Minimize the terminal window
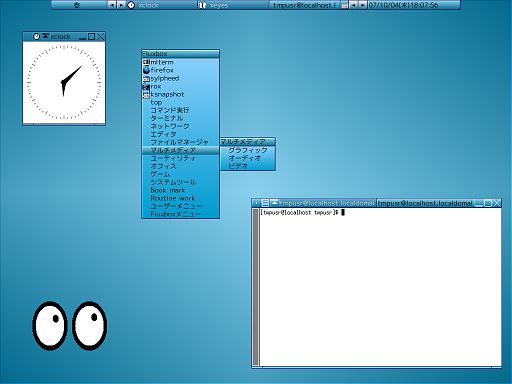Screen dimensions: 512x384 [479, 203]
